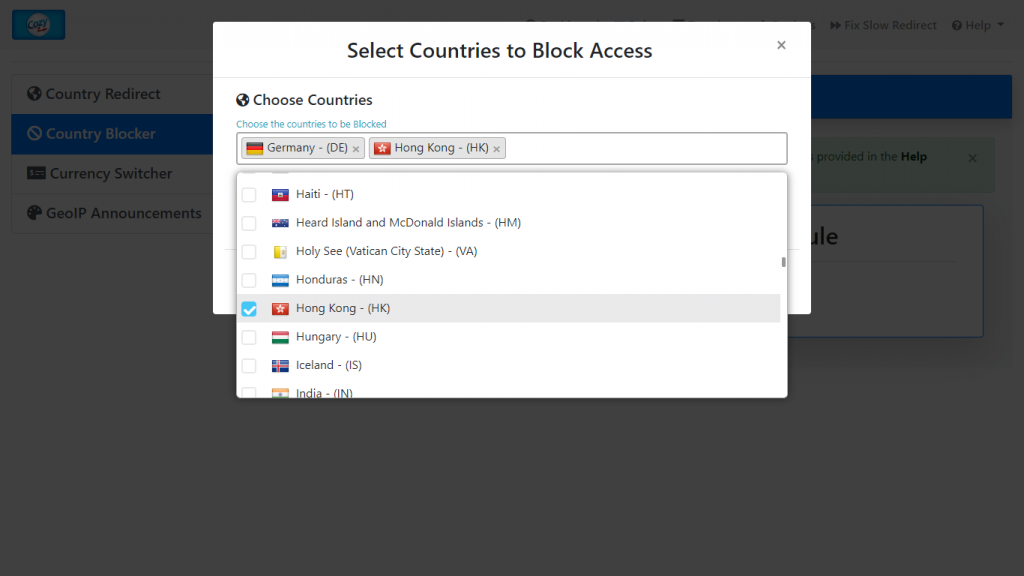This screenshot has height=576, width=1024.
Task: Enable the Heard Island and McDonald Islands checkbox
Action: (x=249, y=223)
